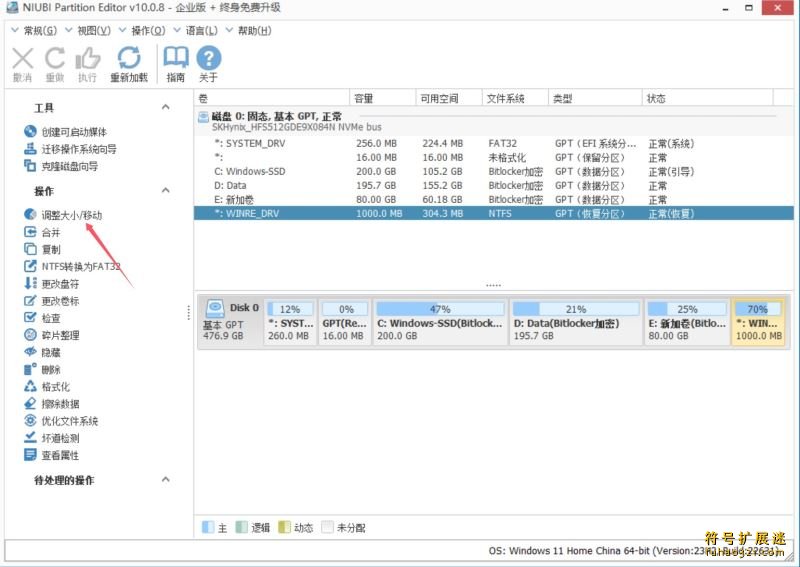Select Convert NTFS to FAT32 operation
This screenshot has width=800, height=567.
(72, 266)
